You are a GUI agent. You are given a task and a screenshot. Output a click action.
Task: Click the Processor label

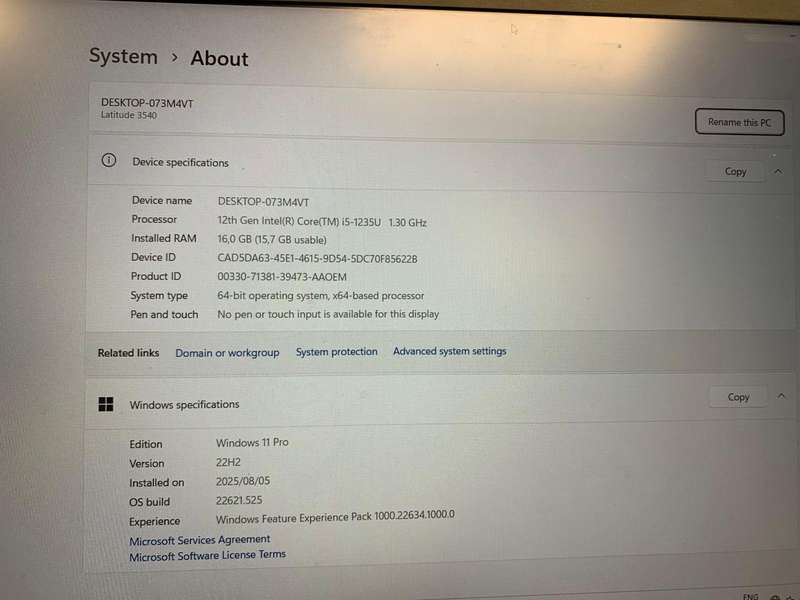pyautogui.click(x=154, y=219)
